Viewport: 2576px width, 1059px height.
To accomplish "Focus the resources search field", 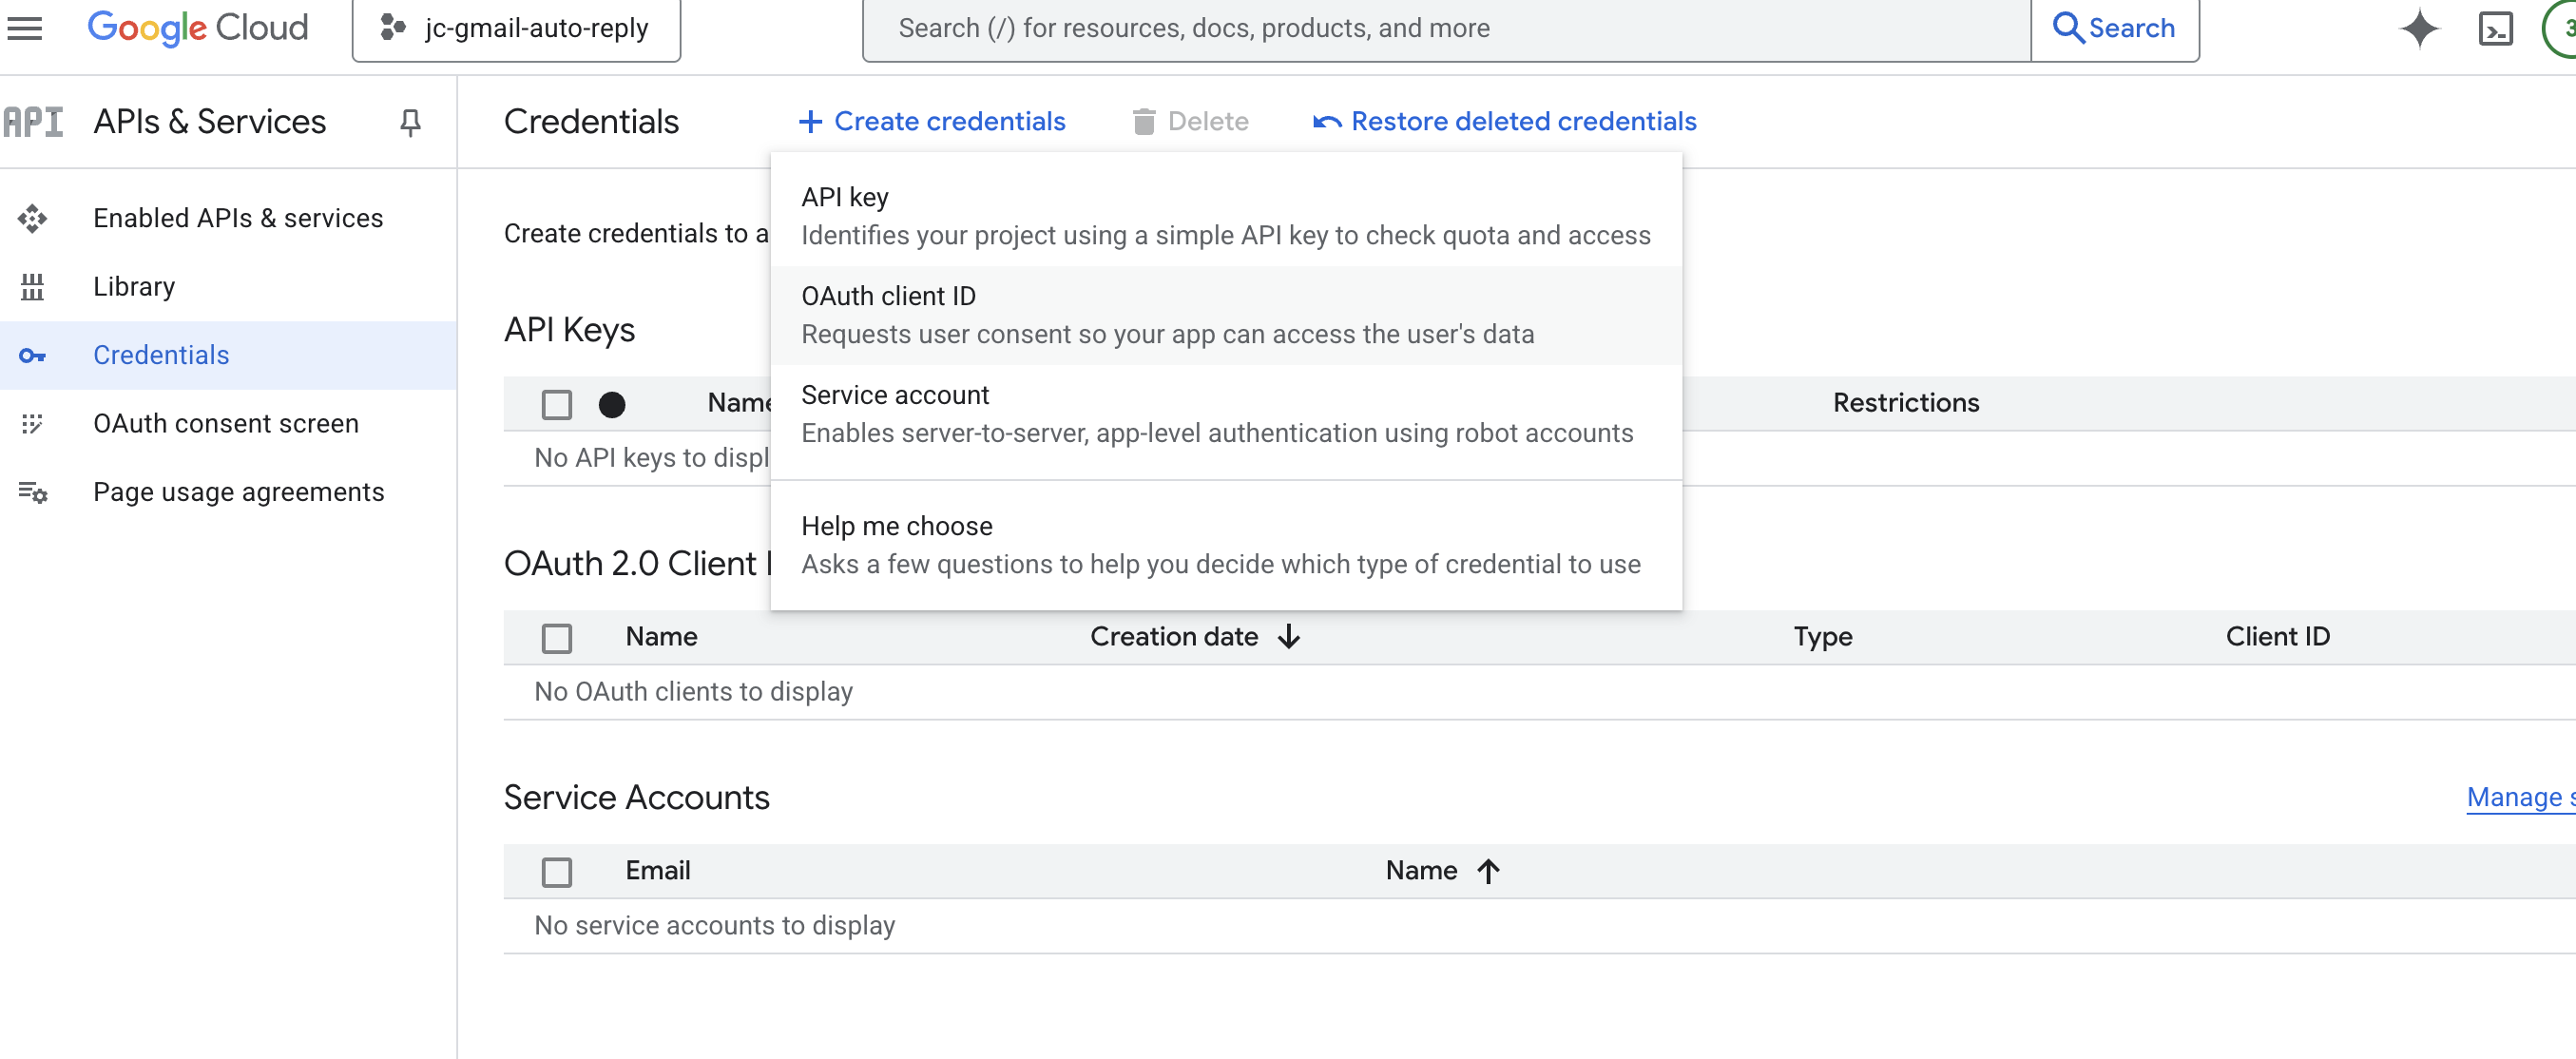I will pyautogui.click(x=1446, y=28).
